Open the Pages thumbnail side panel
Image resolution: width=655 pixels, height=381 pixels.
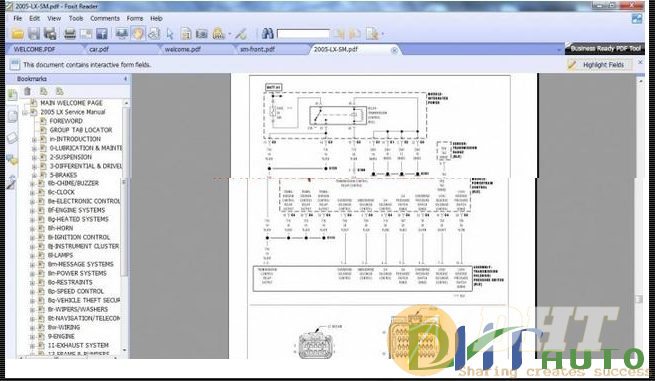point(13,116)
